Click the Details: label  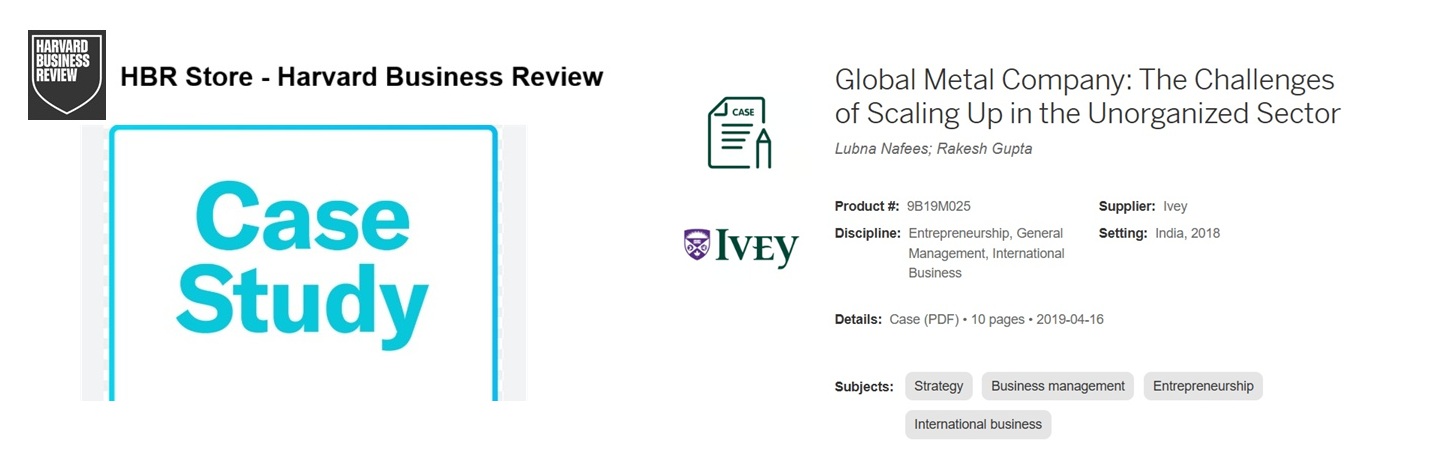tap(858, 320)
